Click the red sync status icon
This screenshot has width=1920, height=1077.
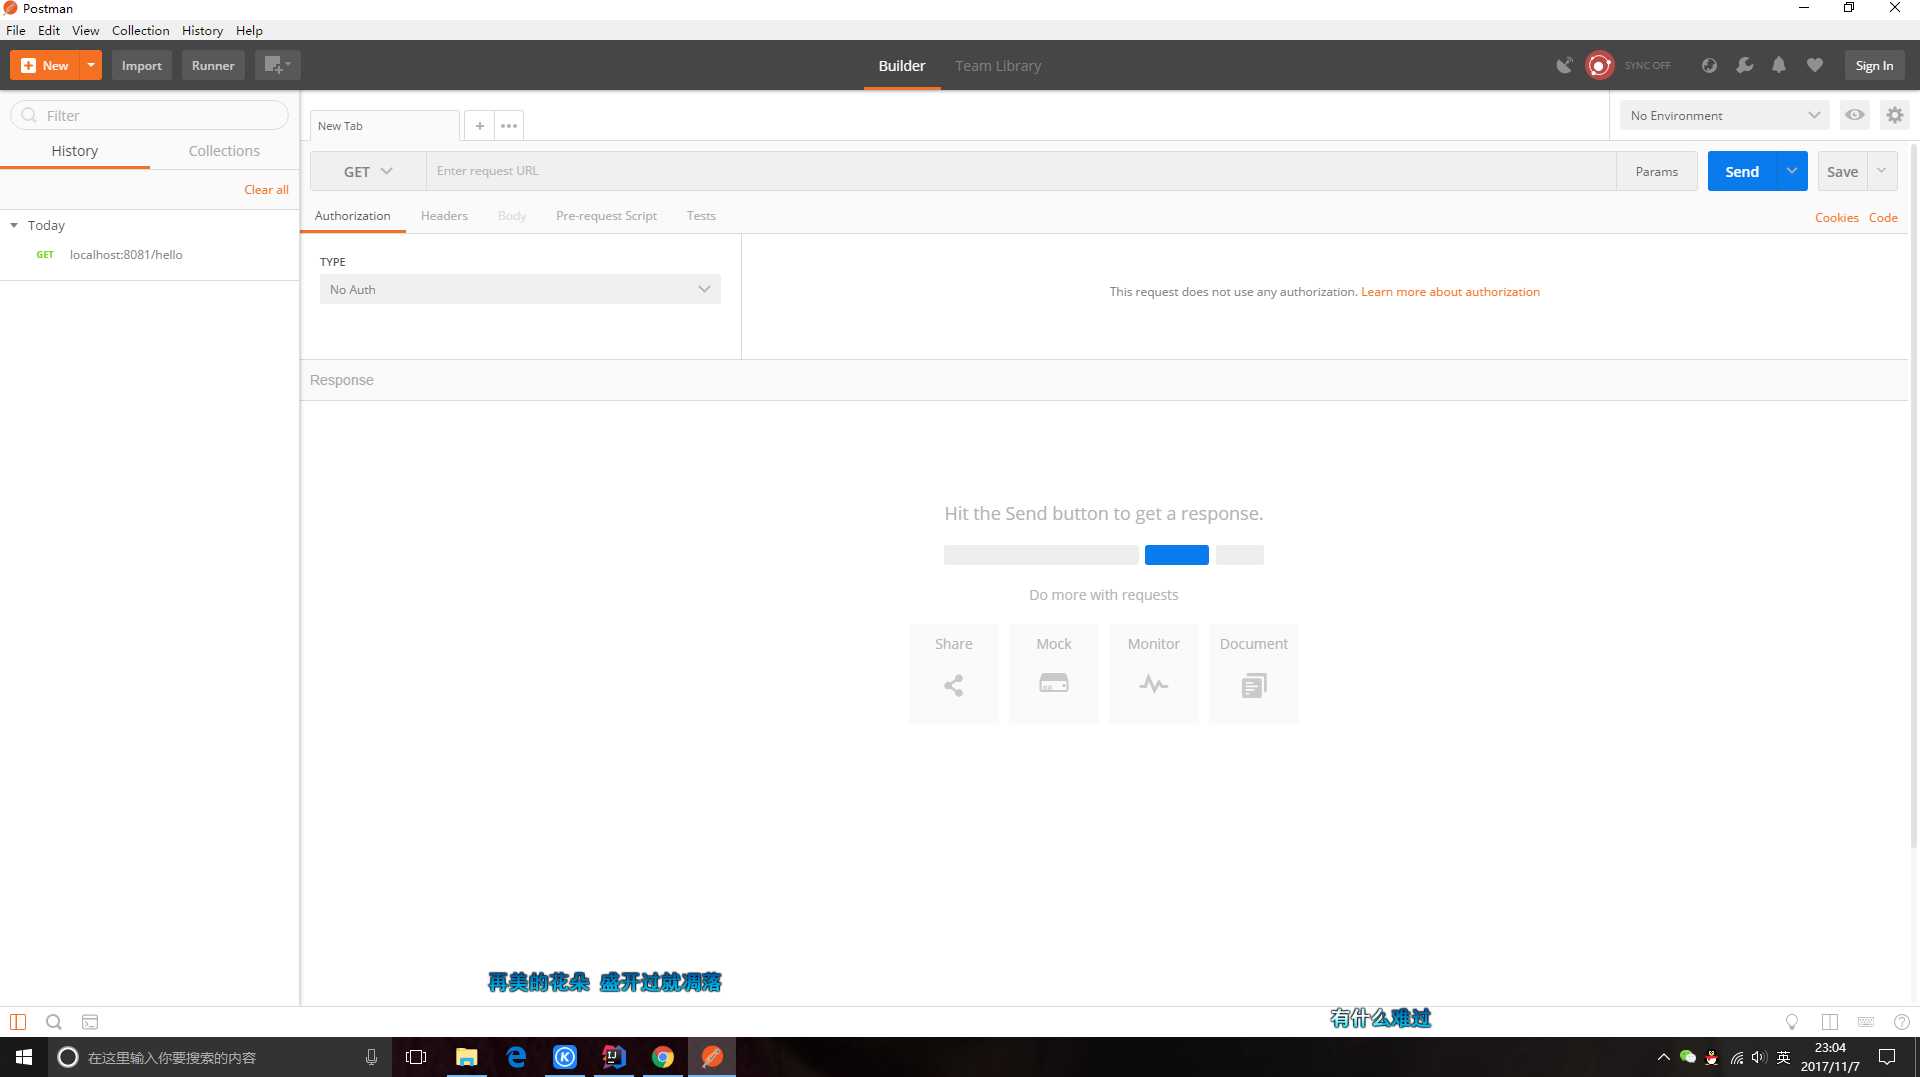1600,65
